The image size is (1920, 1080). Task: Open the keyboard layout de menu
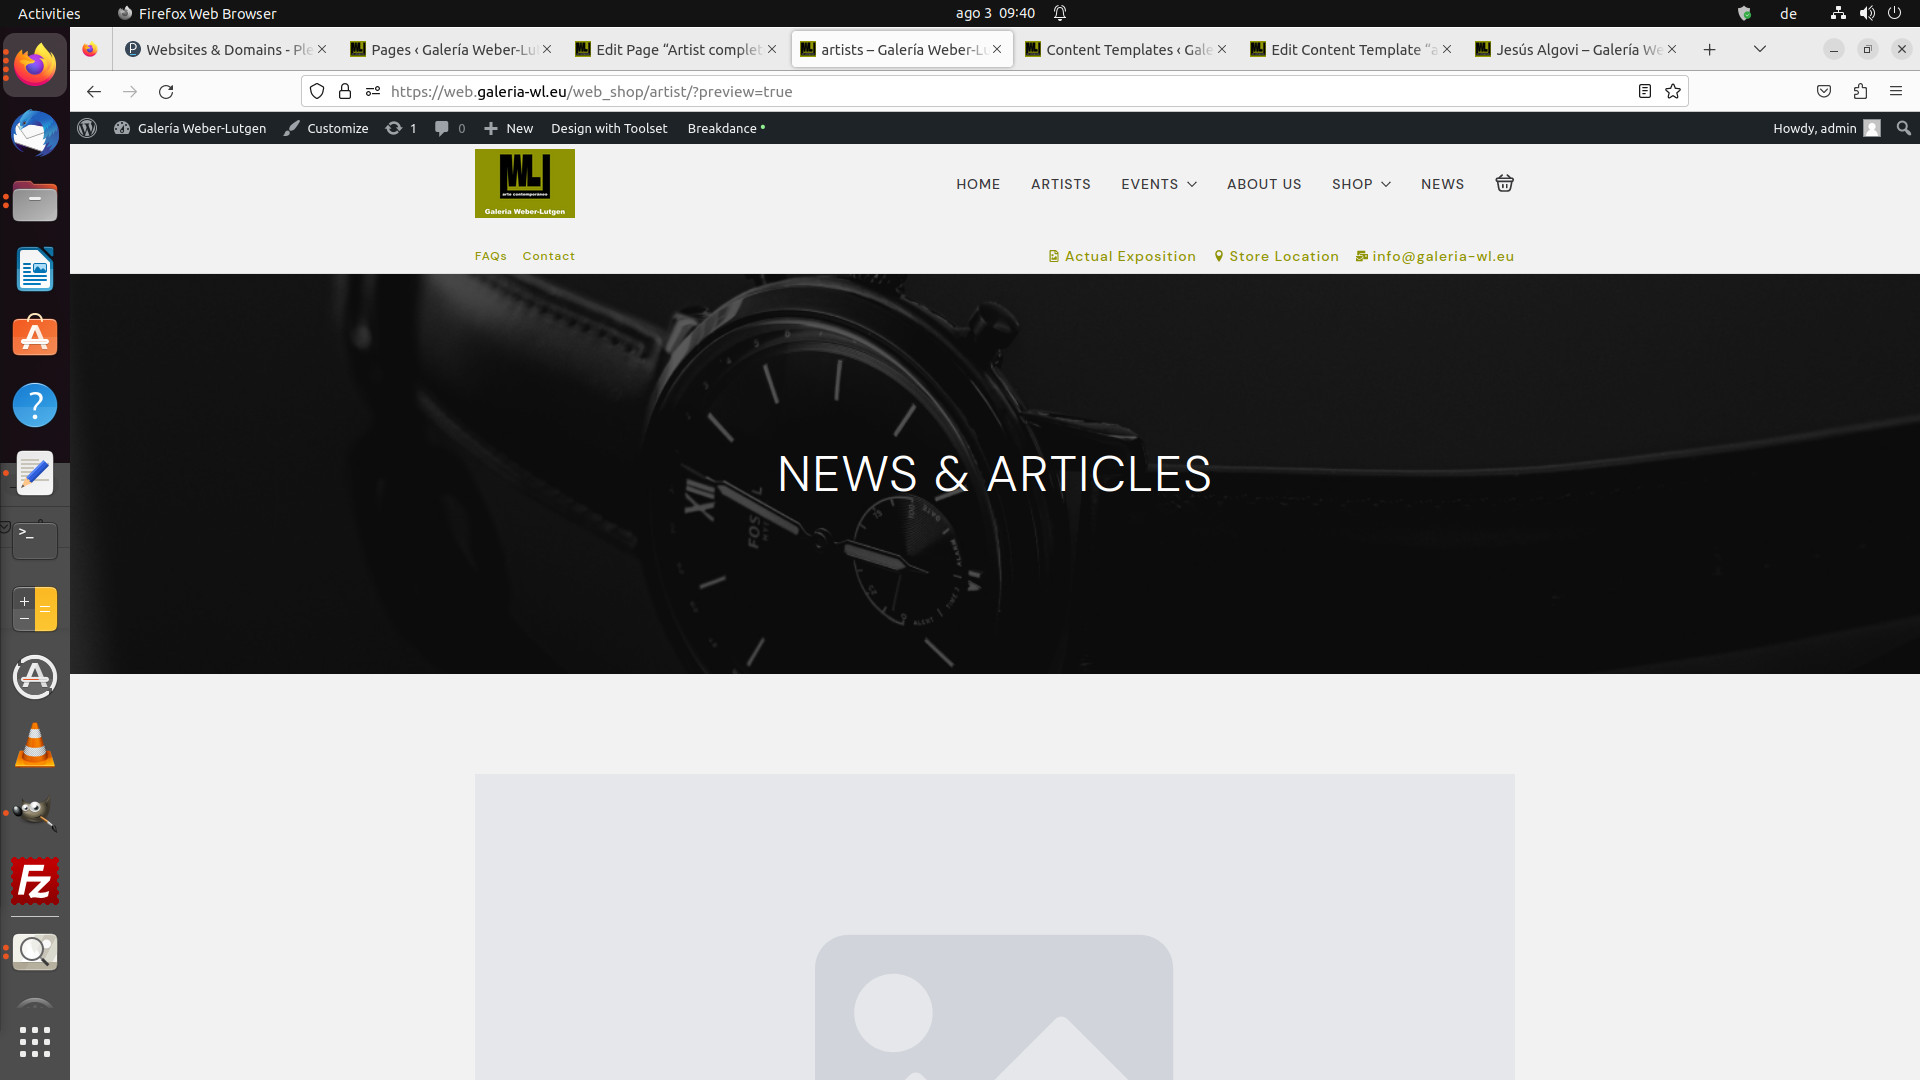click(1788, 13)
